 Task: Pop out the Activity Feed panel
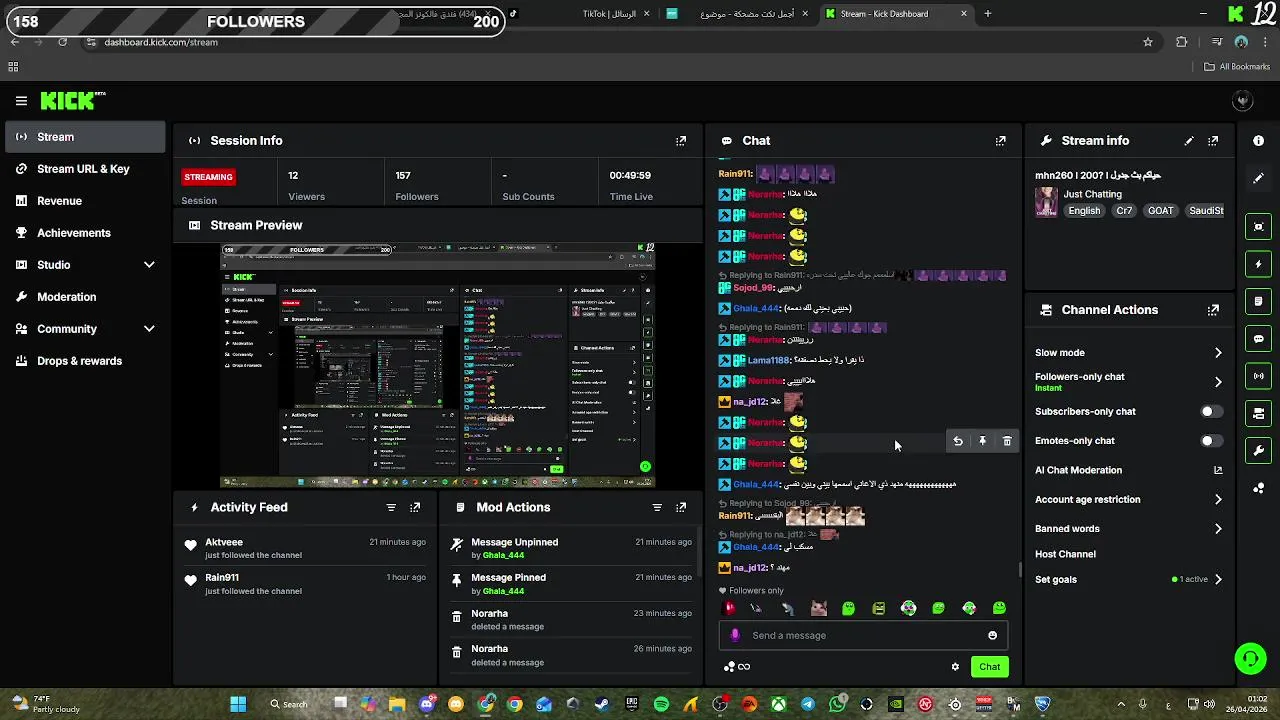415,507
